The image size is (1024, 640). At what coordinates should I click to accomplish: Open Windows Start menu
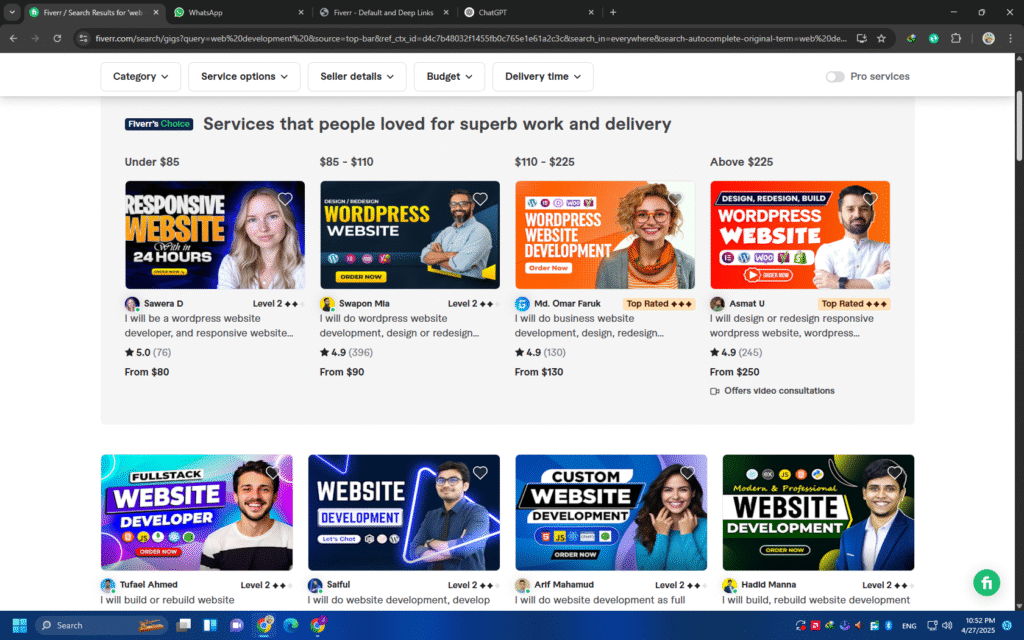20,626
